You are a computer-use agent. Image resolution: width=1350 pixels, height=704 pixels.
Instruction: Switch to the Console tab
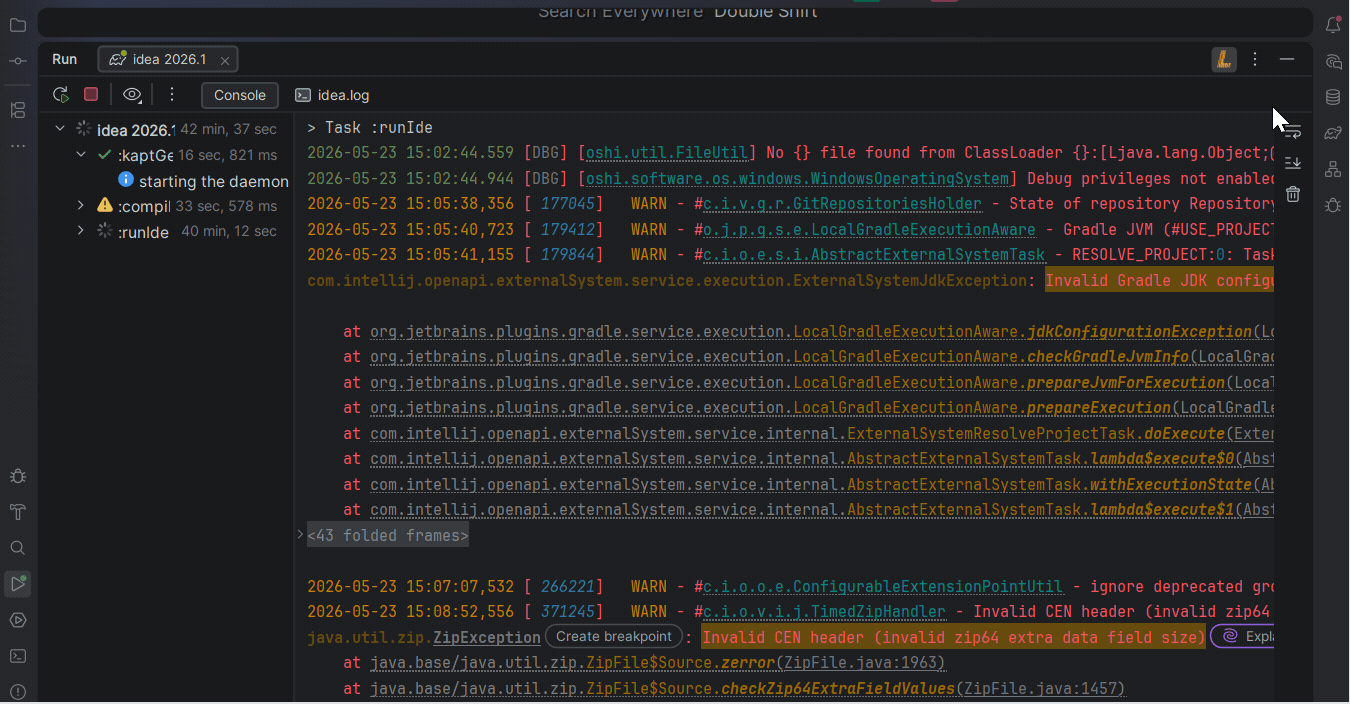click(240, 95)
